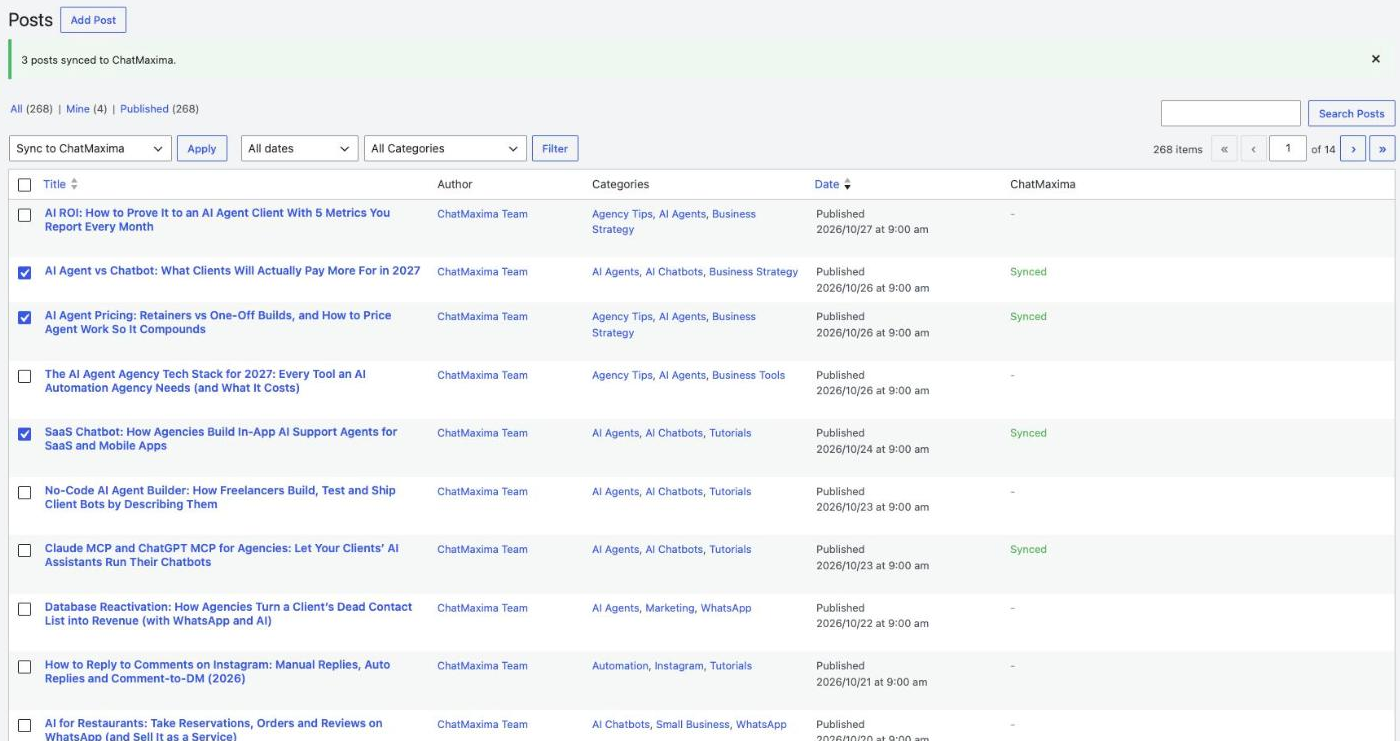Click the Categories column header
Image resolution: width=1400 pixels, height=741 pixels.
[x=620, y=184]
